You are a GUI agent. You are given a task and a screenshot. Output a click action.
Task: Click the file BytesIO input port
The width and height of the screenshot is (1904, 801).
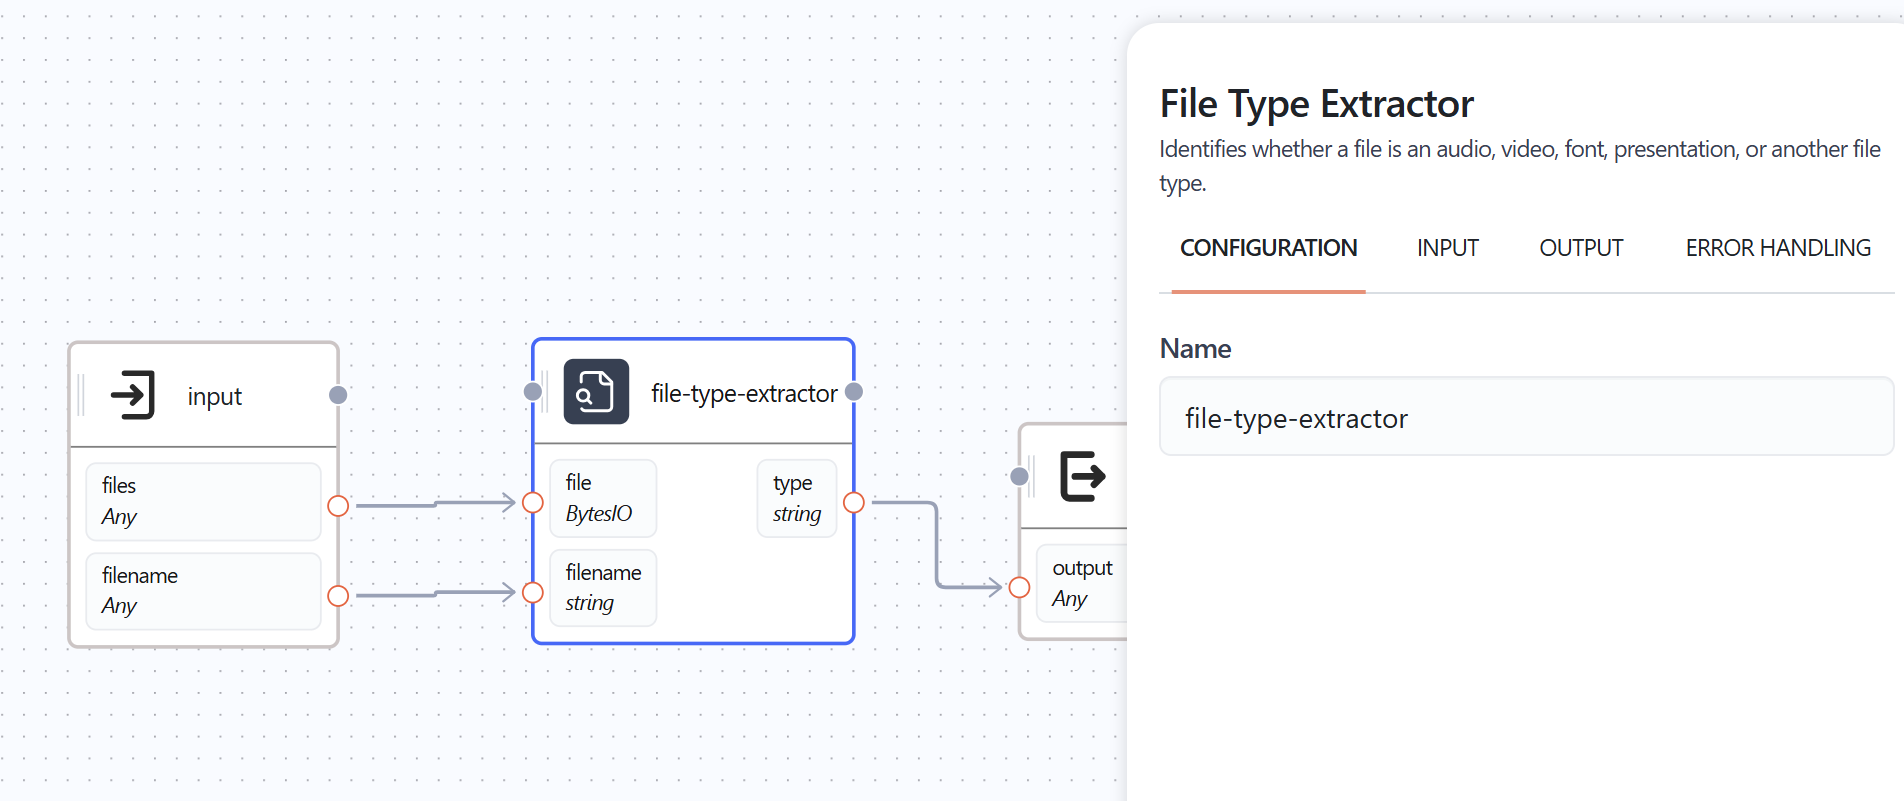coord(533,503)
